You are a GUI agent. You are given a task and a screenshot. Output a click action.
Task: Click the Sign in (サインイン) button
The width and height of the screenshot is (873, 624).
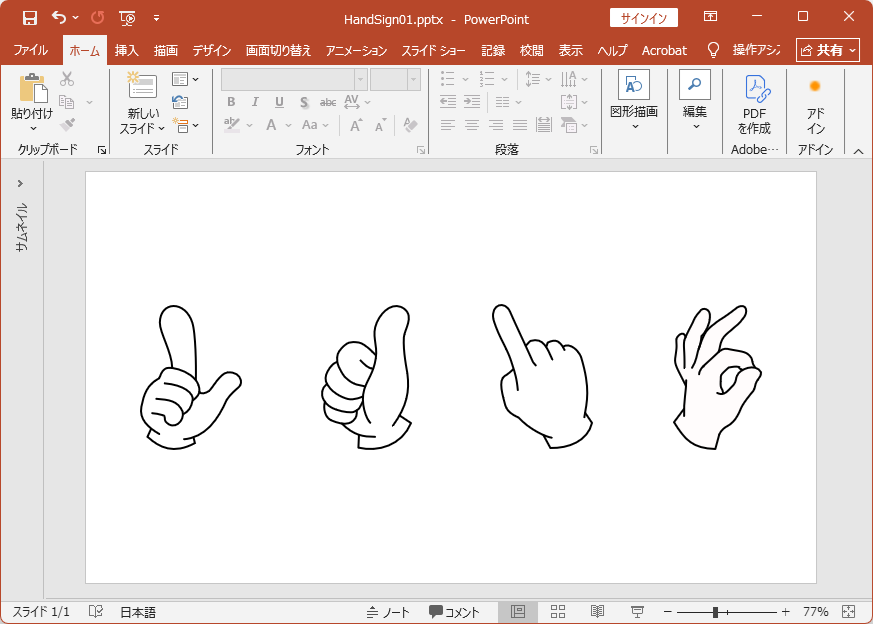[x=644, y=18]
